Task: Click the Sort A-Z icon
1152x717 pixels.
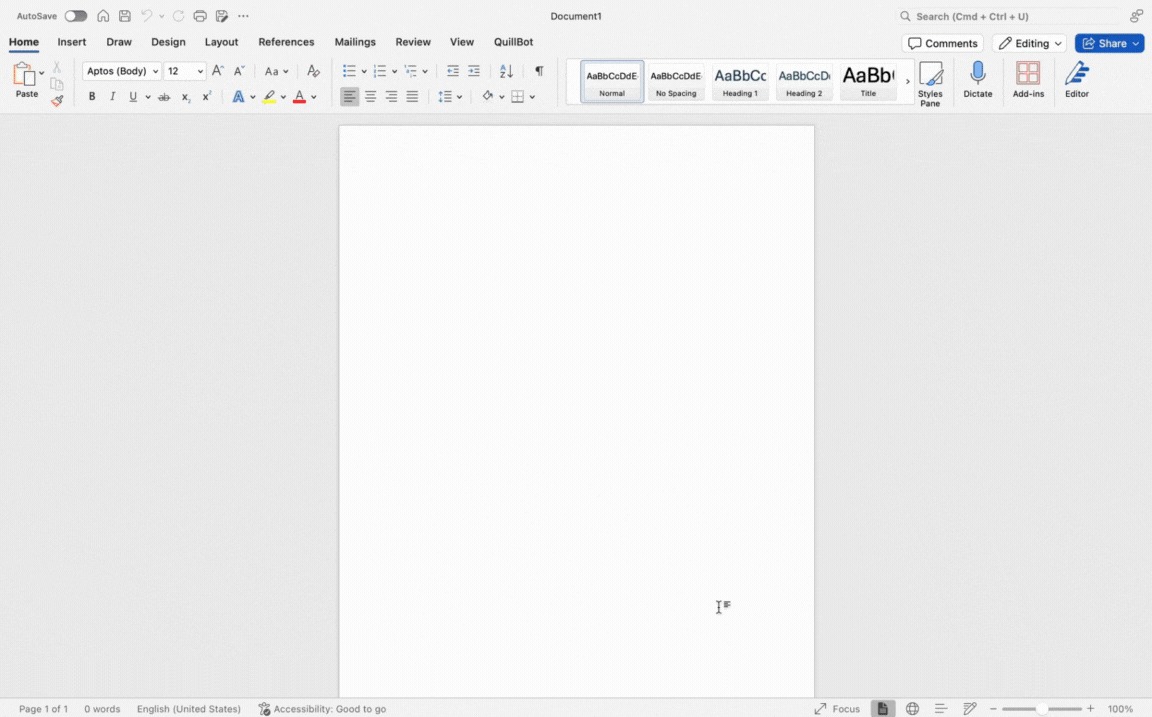Action: 506,71
